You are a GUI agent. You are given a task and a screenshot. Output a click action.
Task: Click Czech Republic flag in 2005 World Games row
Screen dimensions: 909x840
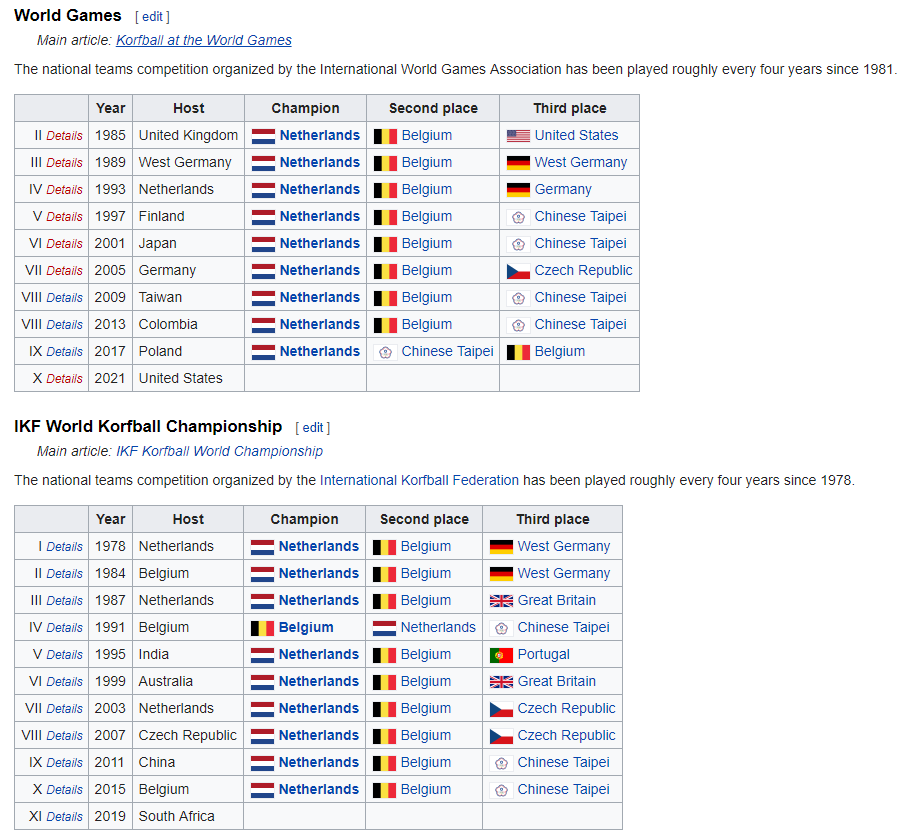coord(518,271)
